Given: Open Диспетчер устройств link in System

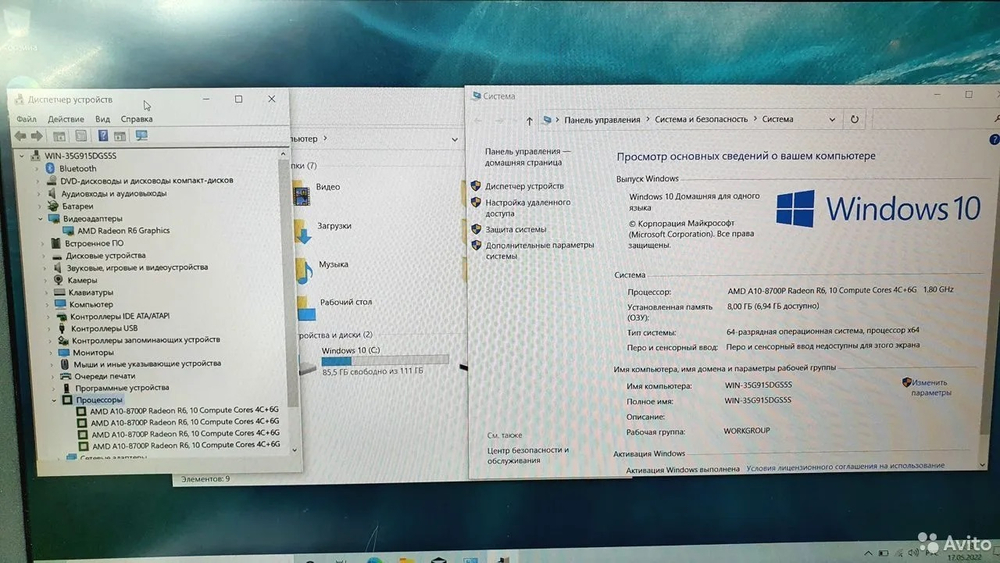Looking at the screenshot, I should coord(524,186).
